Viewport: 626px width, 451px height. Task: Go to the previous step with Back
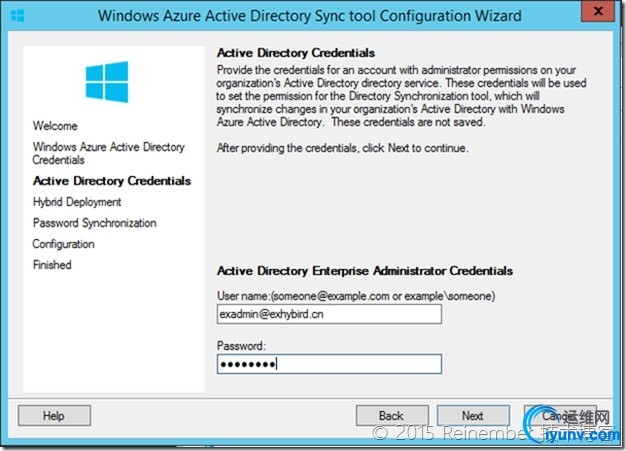coord(392,415)
